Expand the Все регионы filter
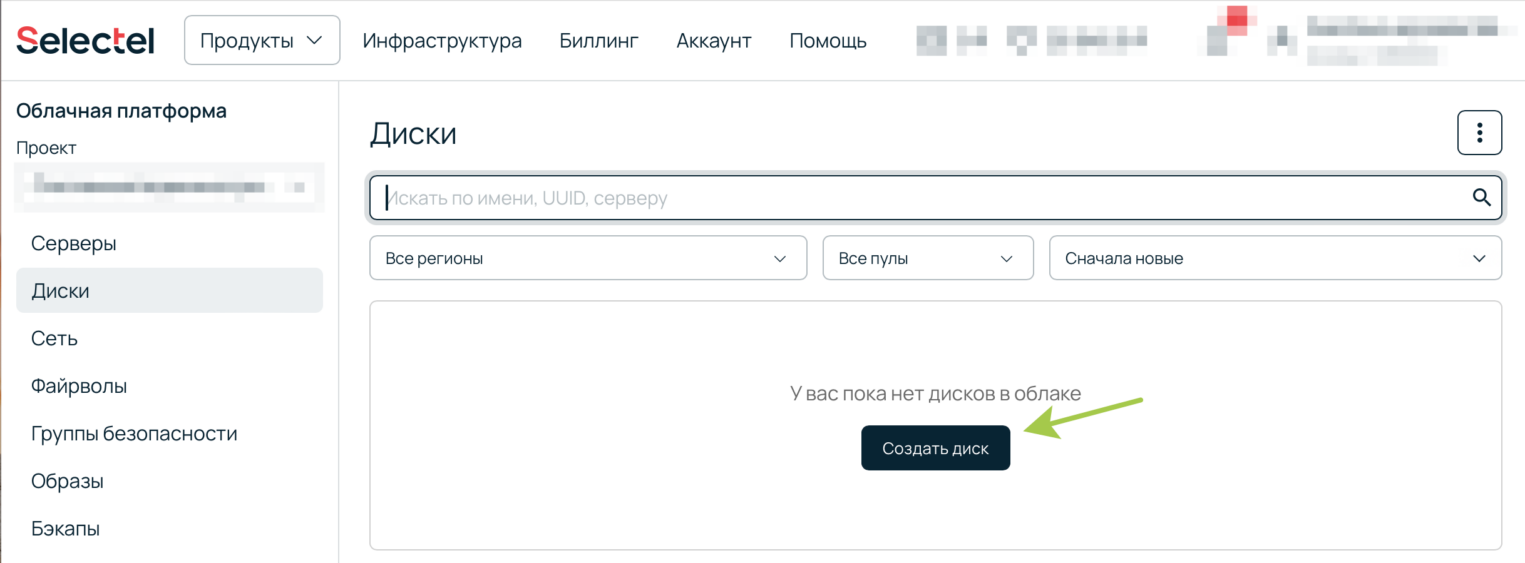The image size is (1525, 563). point(587,258)
